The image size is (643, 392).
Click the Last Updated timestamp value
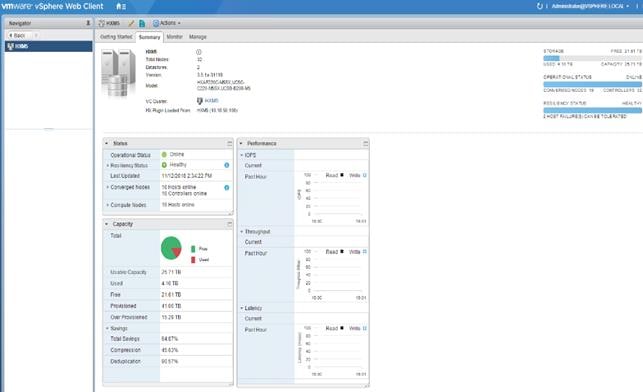[x=187, y=175]
